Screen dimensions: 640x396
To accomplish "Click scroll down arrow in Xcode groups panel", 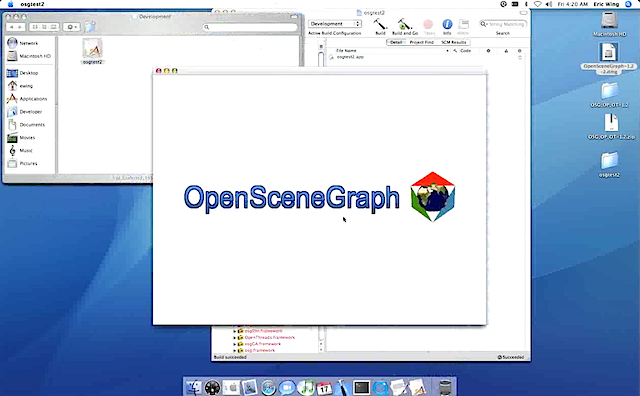I will (321, 350).
